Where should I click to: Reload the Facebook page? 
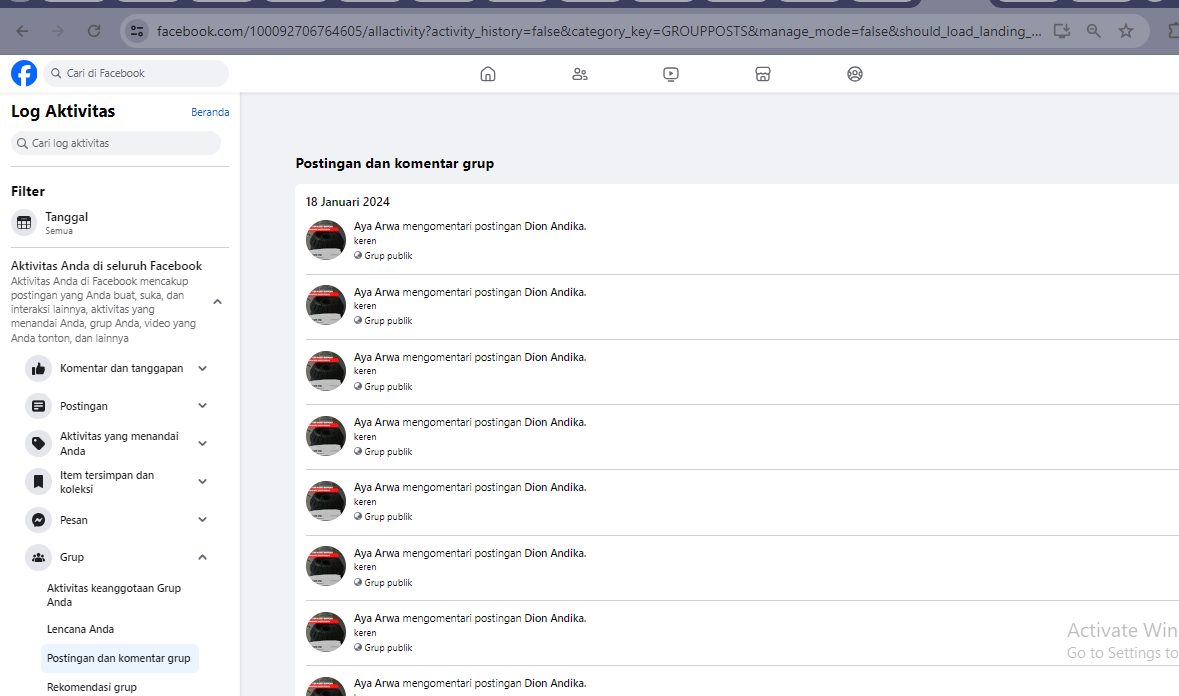94,31
